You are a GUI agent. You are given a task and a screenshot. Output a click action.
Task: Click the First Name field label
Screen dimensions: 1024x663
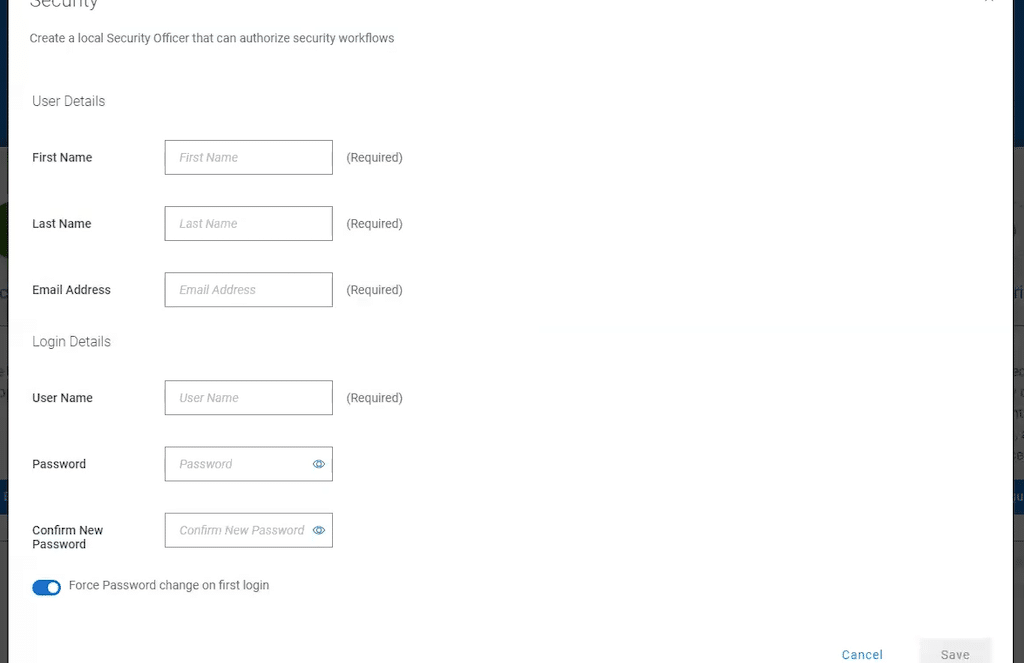pos(62,157)
